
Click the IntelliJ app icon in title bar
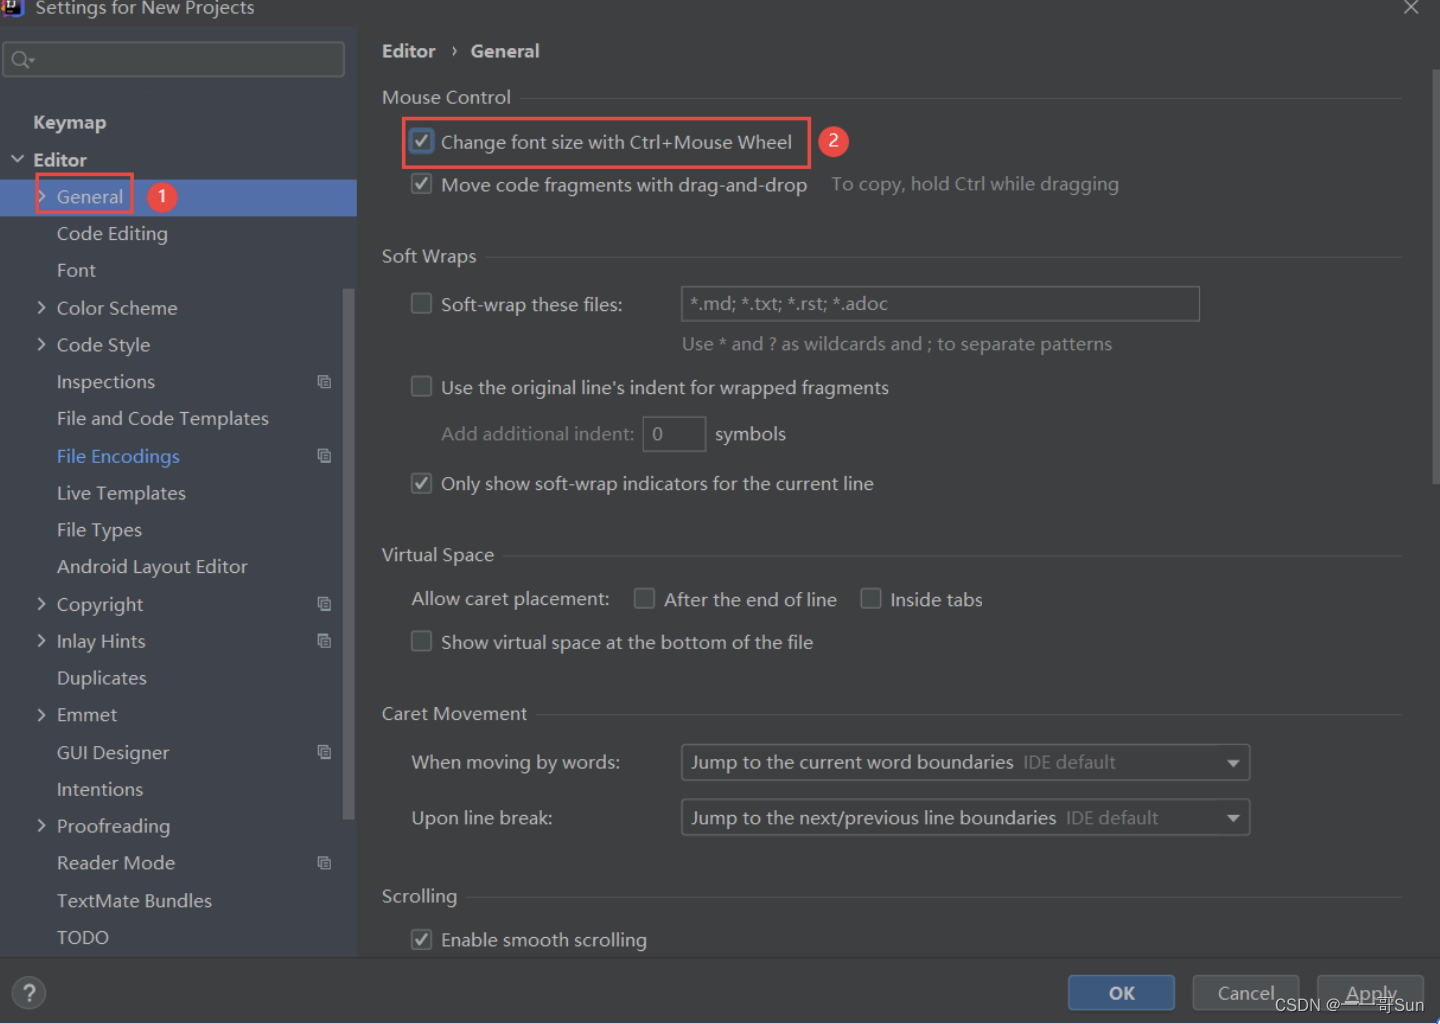12,8
